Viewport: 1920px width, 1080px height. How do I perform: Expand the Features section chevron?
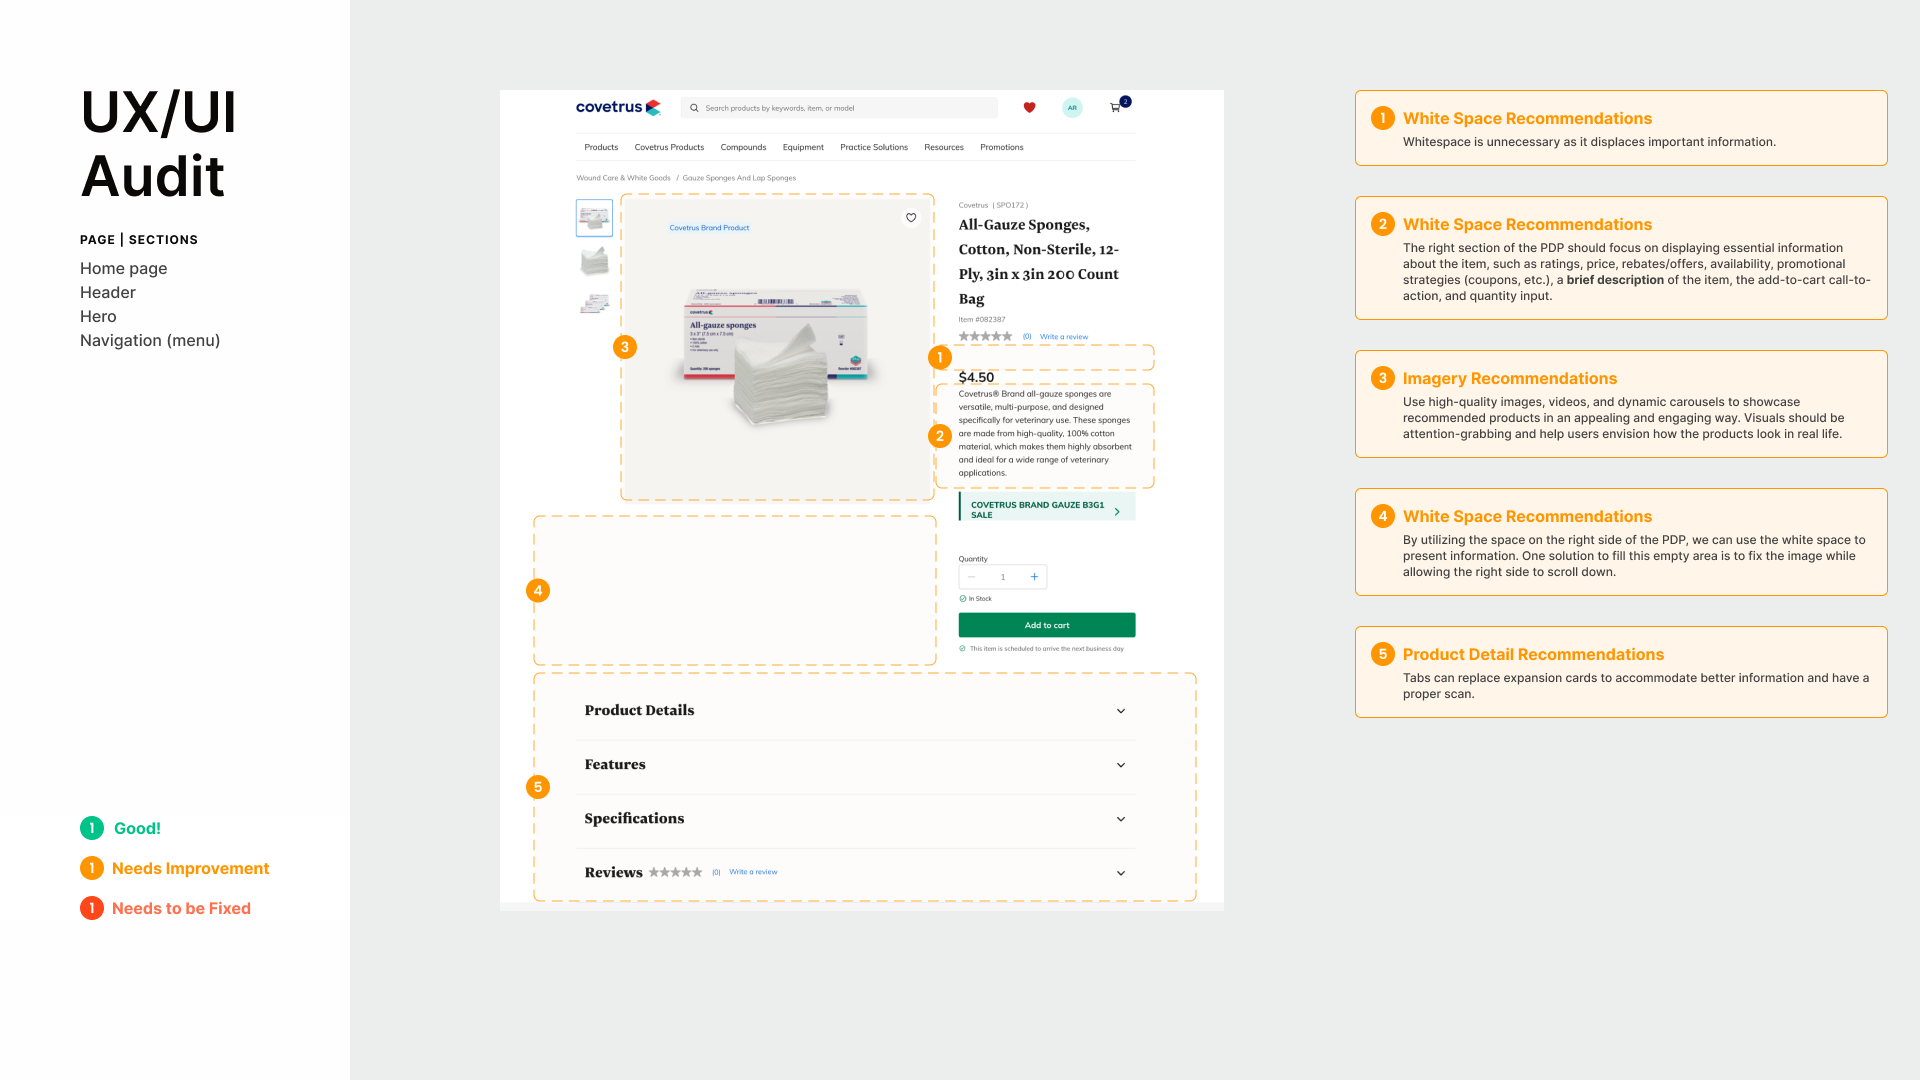1121,765
